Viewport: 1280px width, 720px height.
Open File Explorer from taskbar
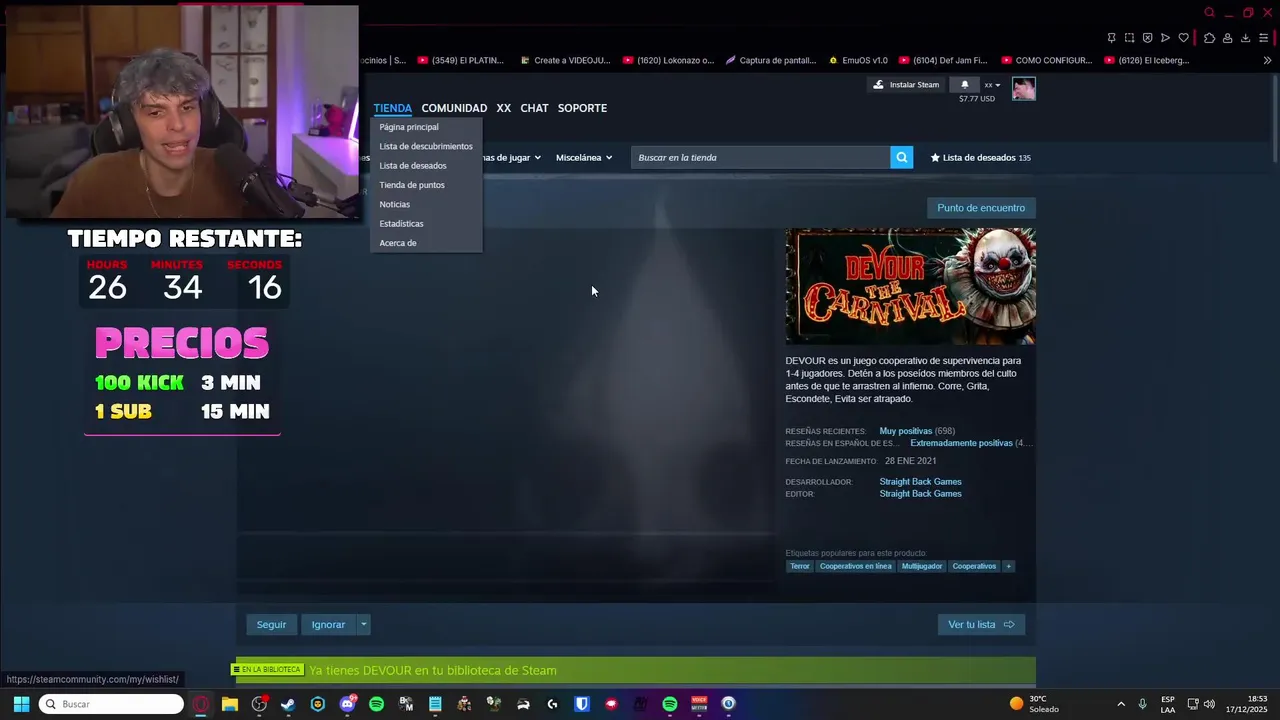click(230, 704)
